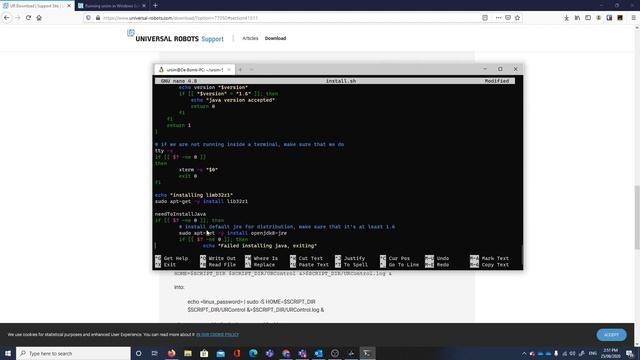Click 'installing libc32z1' echo line
Screen dimensions: 640x360
[194, 195]
